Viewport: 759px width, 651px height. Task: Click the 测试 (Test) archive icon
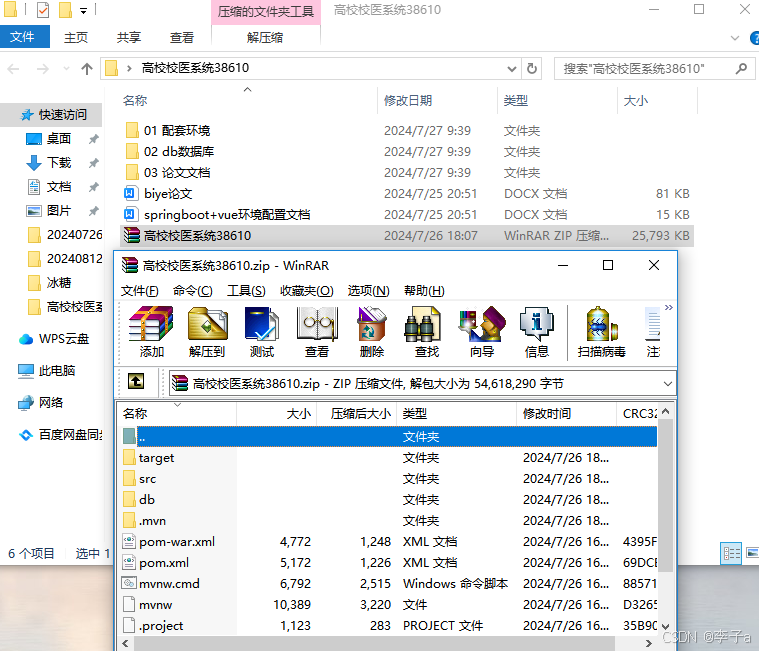(x=262, y=332)
